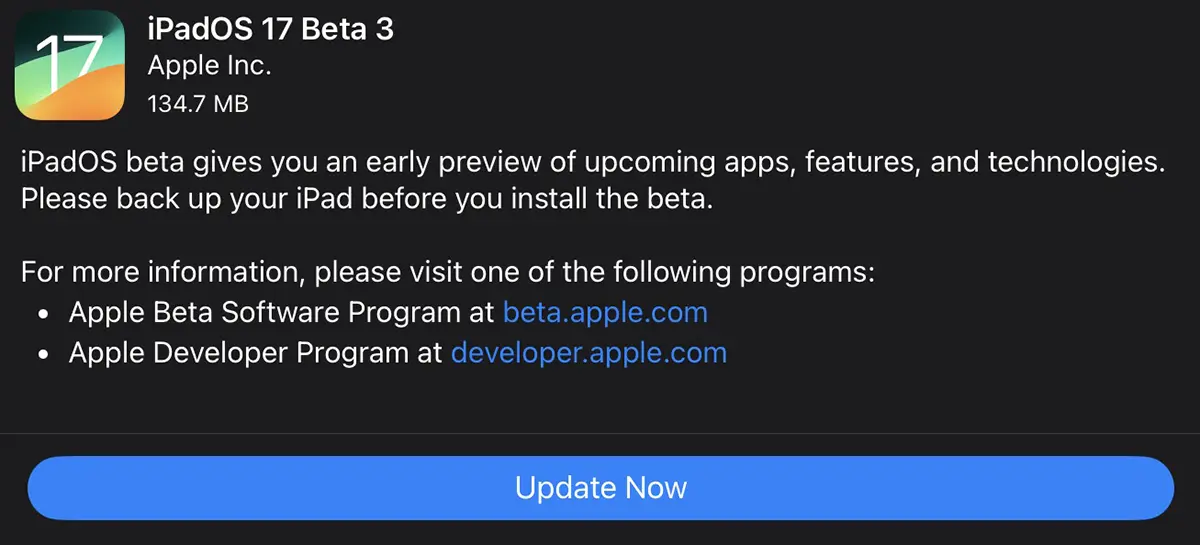Click the 134.7 MB download size
The image size is (1200, 545).
coord(198,103)
